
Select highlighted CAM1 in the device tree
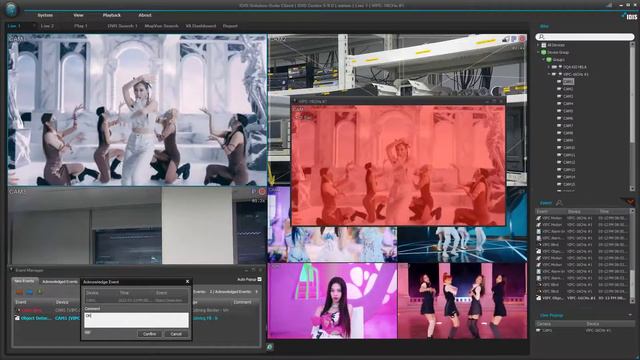coord(568,82)
